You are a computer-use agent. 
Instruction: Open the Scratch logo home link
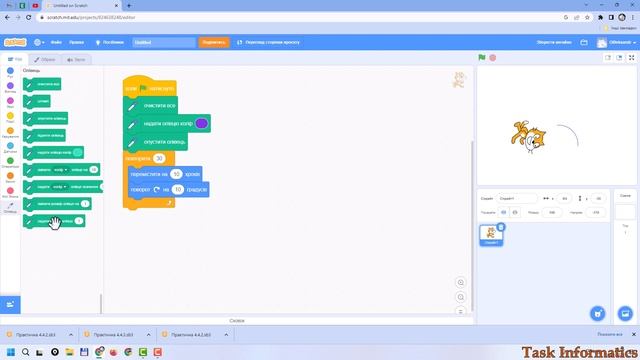(15, 42)
